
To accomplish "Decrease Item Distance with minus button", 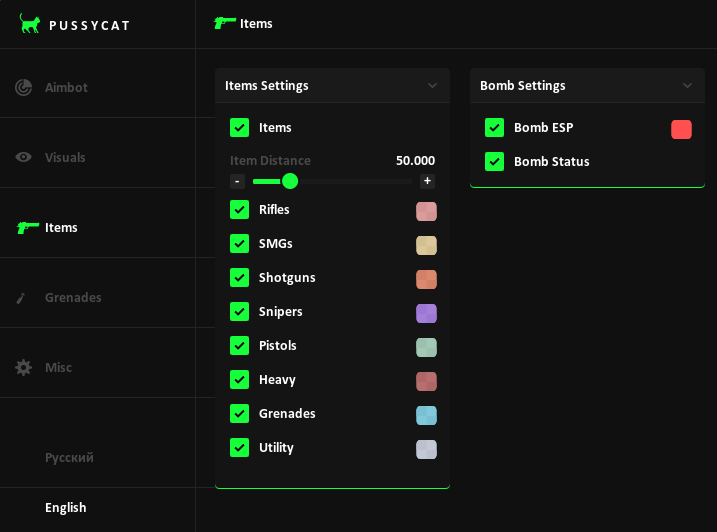I will click(237, 182).
